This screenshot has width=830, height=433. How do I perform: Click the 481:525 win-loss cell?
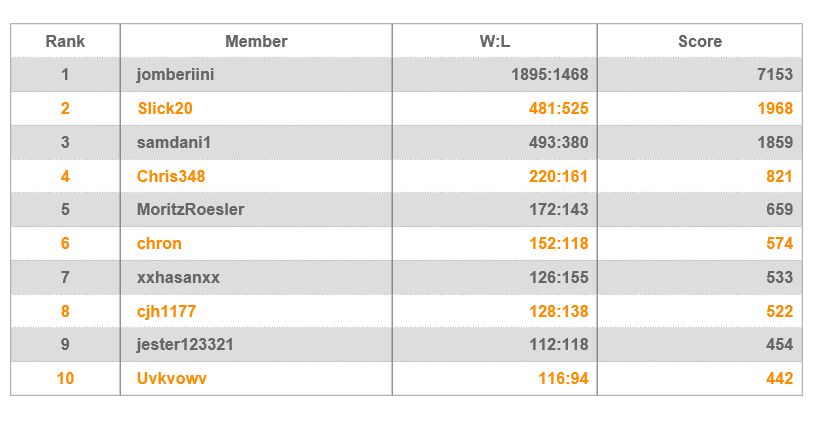[558, 109]
